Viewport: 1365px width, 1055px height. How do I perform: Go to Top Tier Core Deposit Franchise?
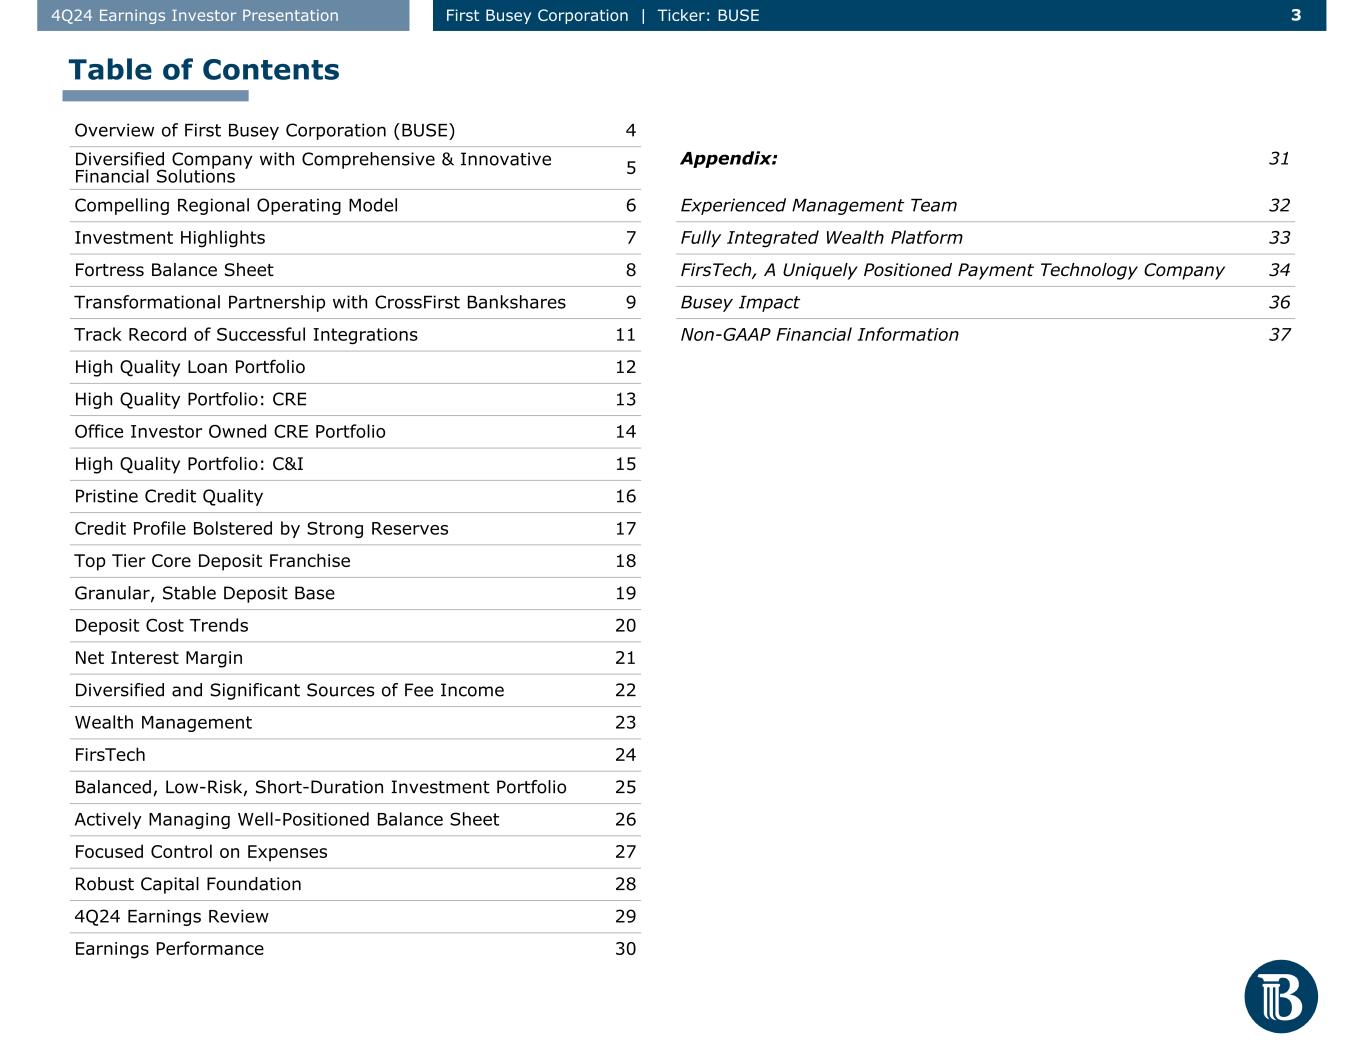(355, 561)
